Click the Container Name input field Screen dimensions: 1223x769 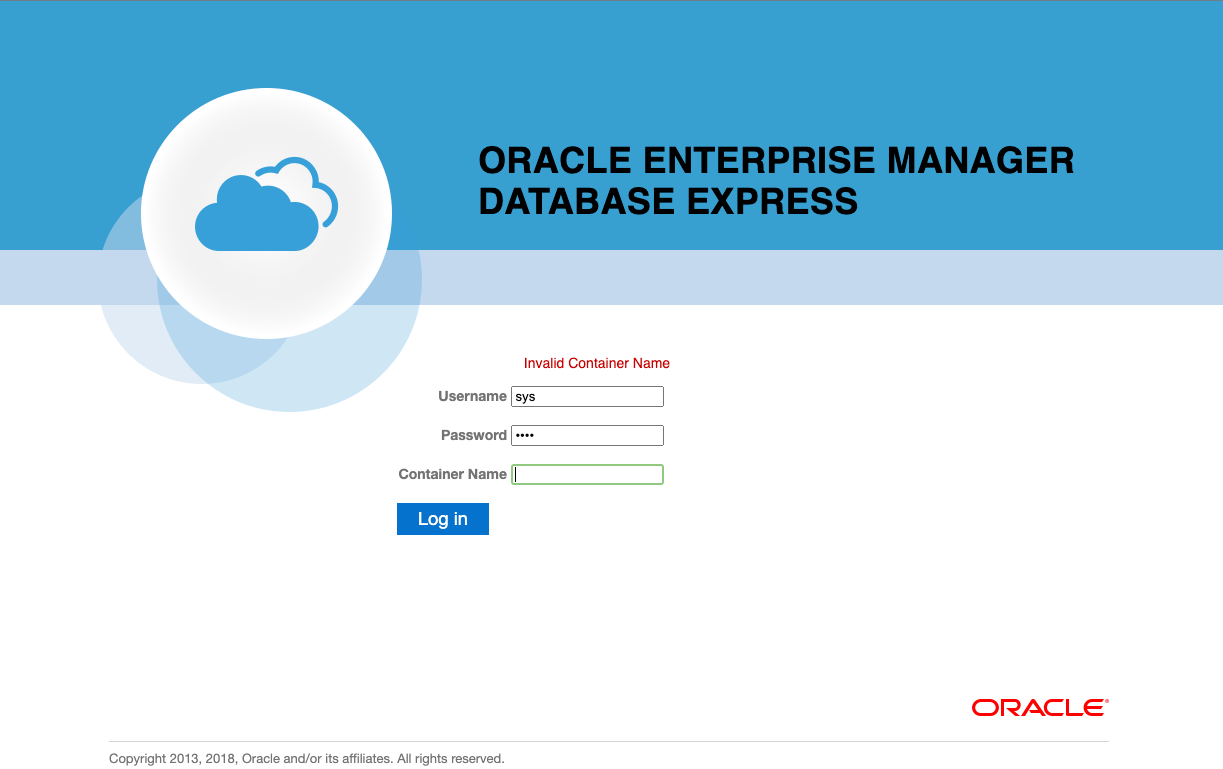point(587,475)
